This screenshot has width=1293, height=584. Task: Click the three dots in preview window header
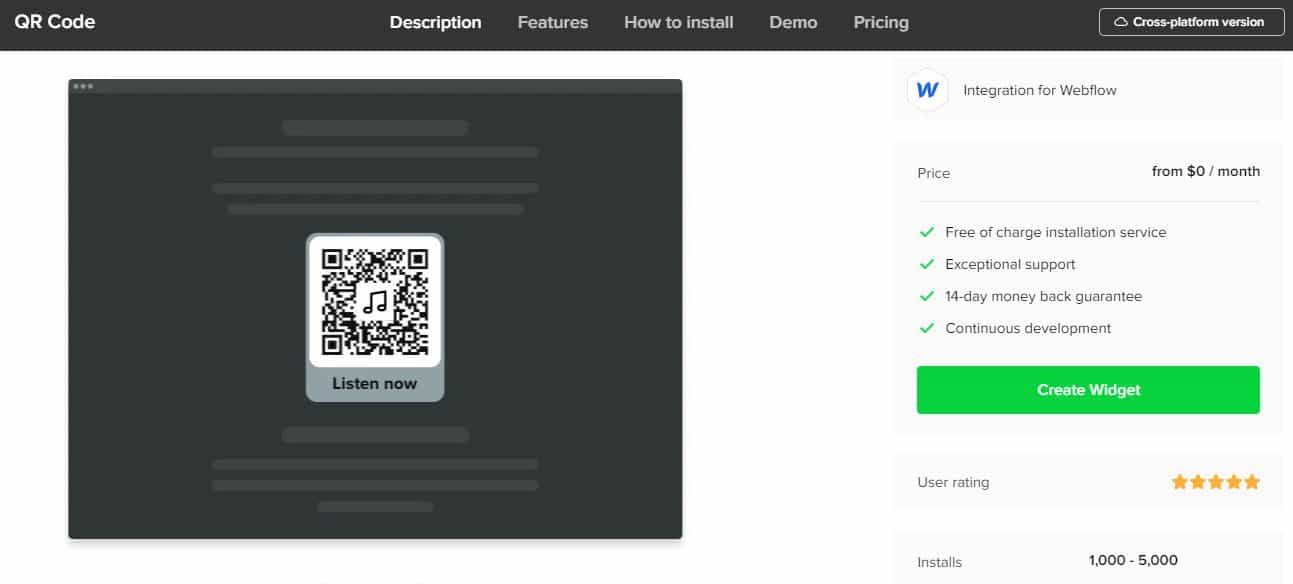click(x=83, y=86)
